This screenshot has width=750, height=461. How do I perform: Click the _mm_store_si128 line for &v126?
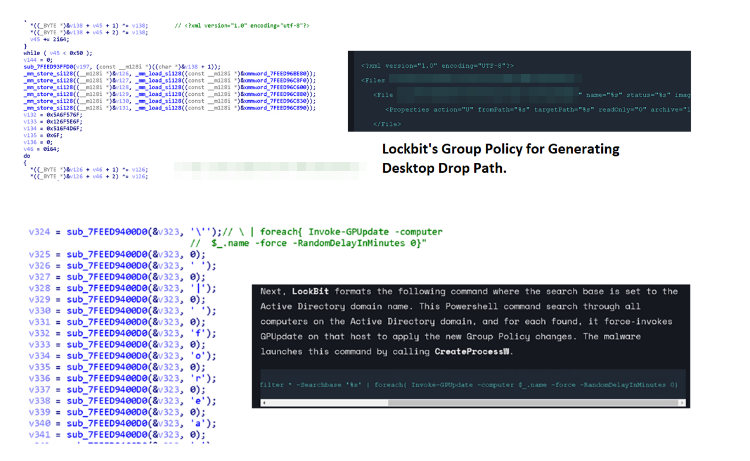[170, 74]
